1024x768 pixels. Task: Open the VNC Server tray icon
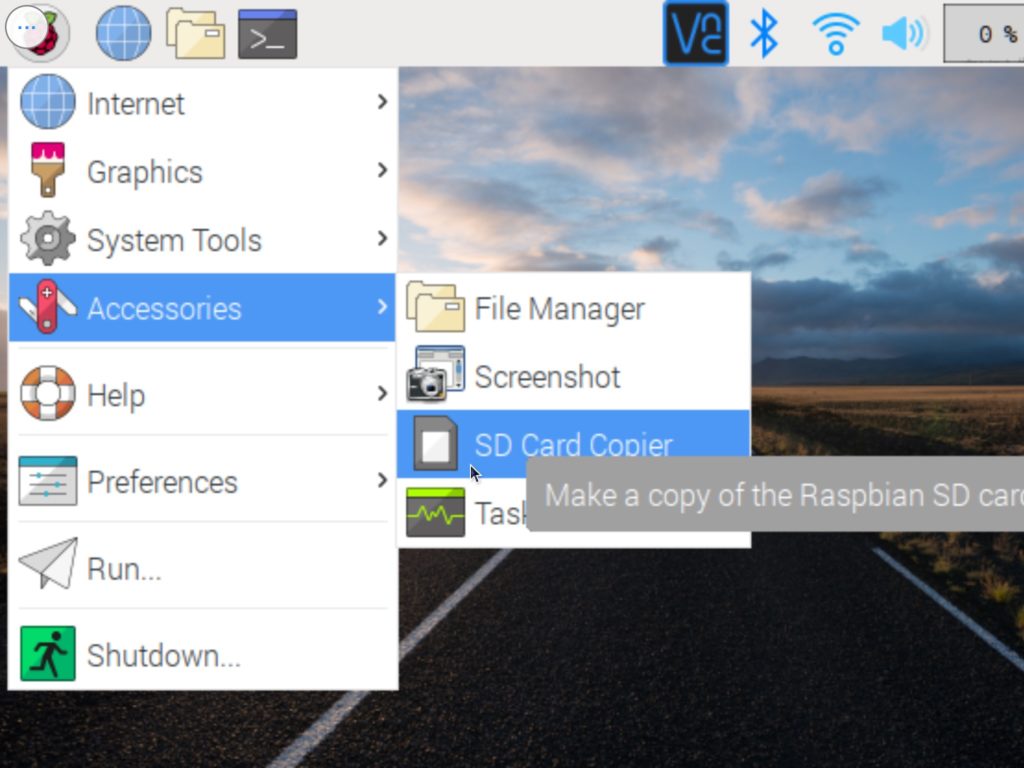[x=695, y=33]
